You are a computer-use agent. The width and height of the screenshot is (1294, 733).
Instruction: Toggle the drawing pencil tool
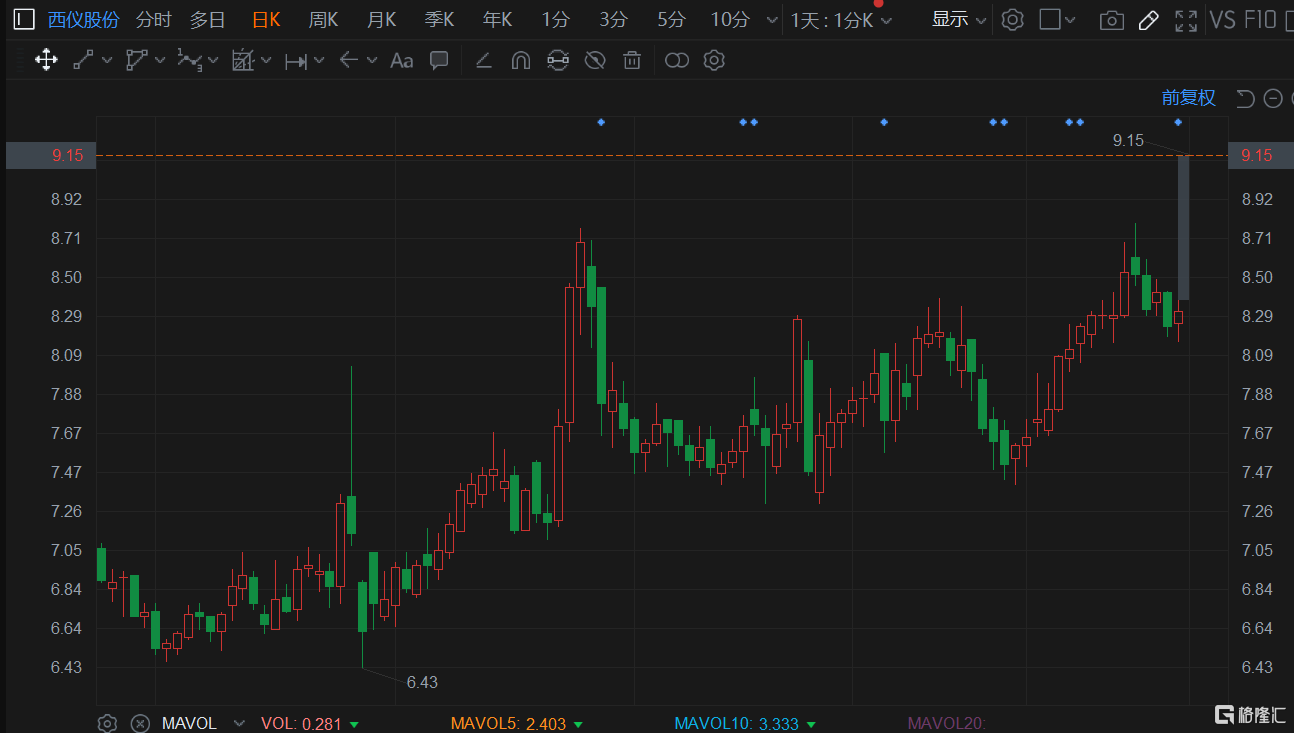[1149, 20]
